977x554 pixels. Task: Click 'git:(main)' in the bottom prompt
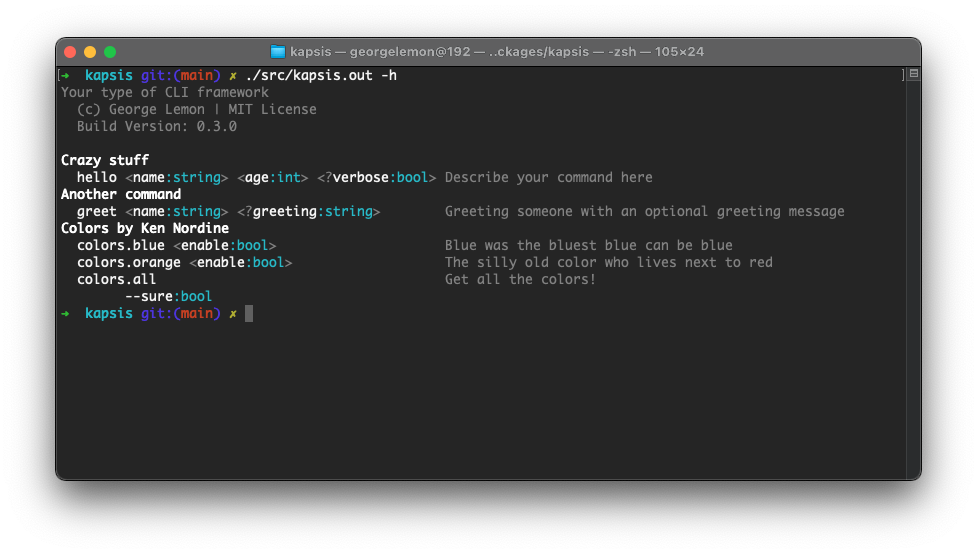pos(181,313)
